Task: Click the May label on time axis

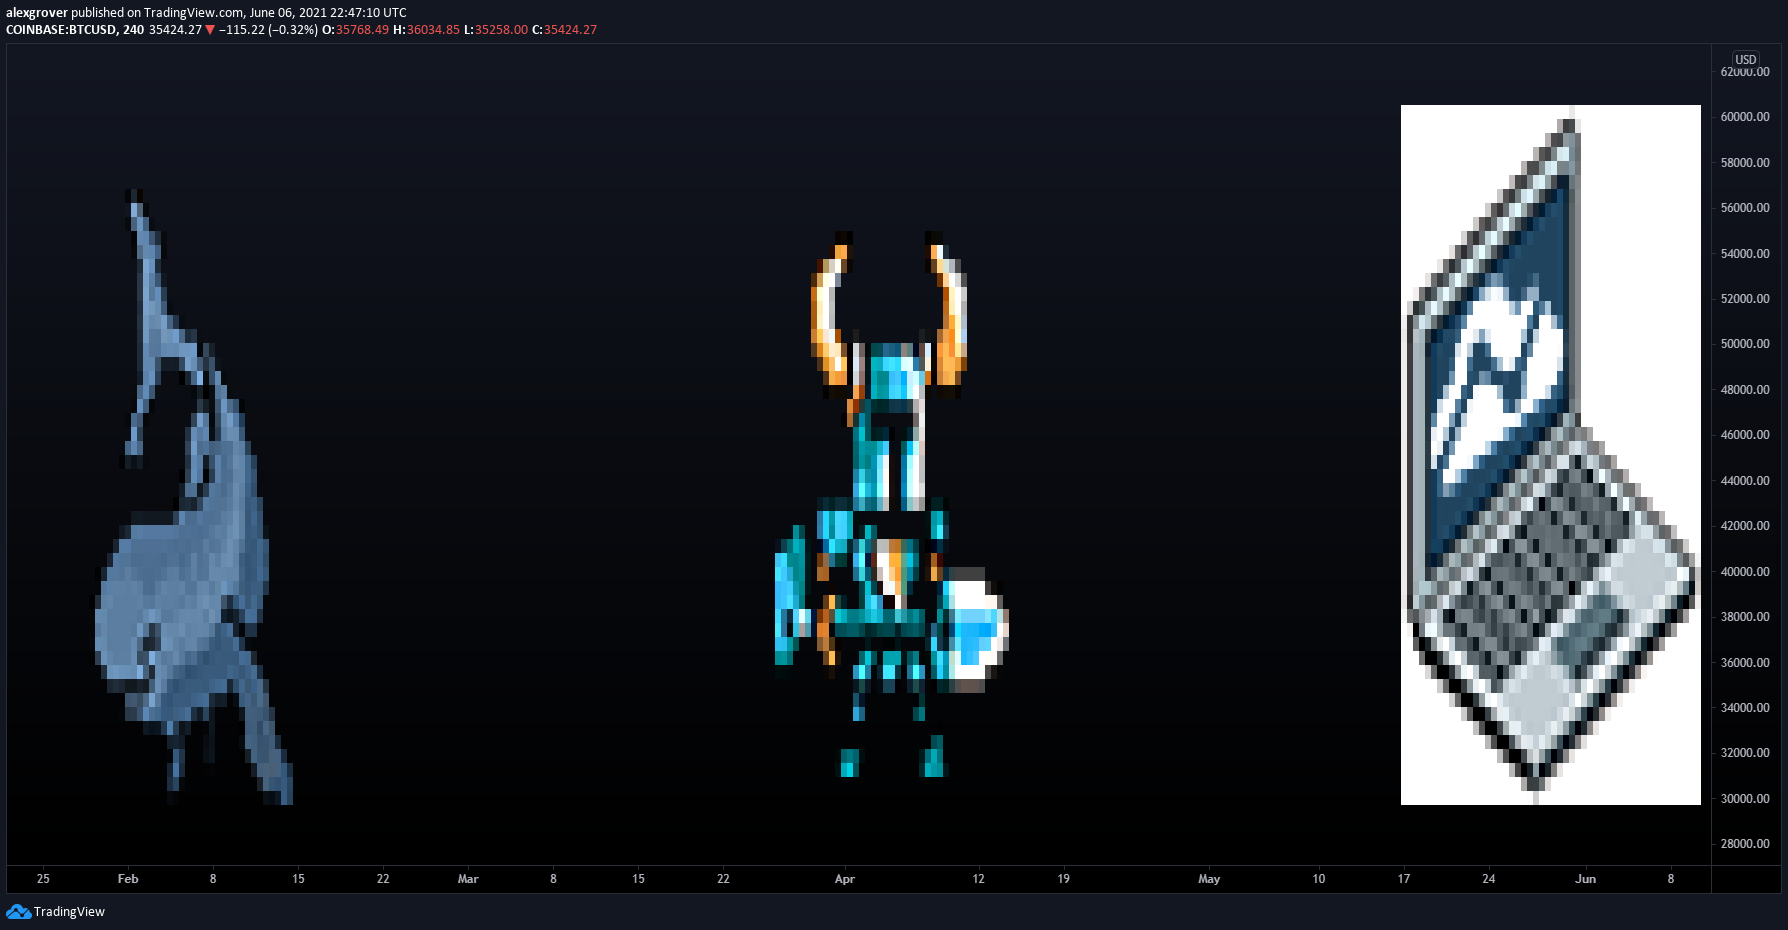Action: [1209, 879]
